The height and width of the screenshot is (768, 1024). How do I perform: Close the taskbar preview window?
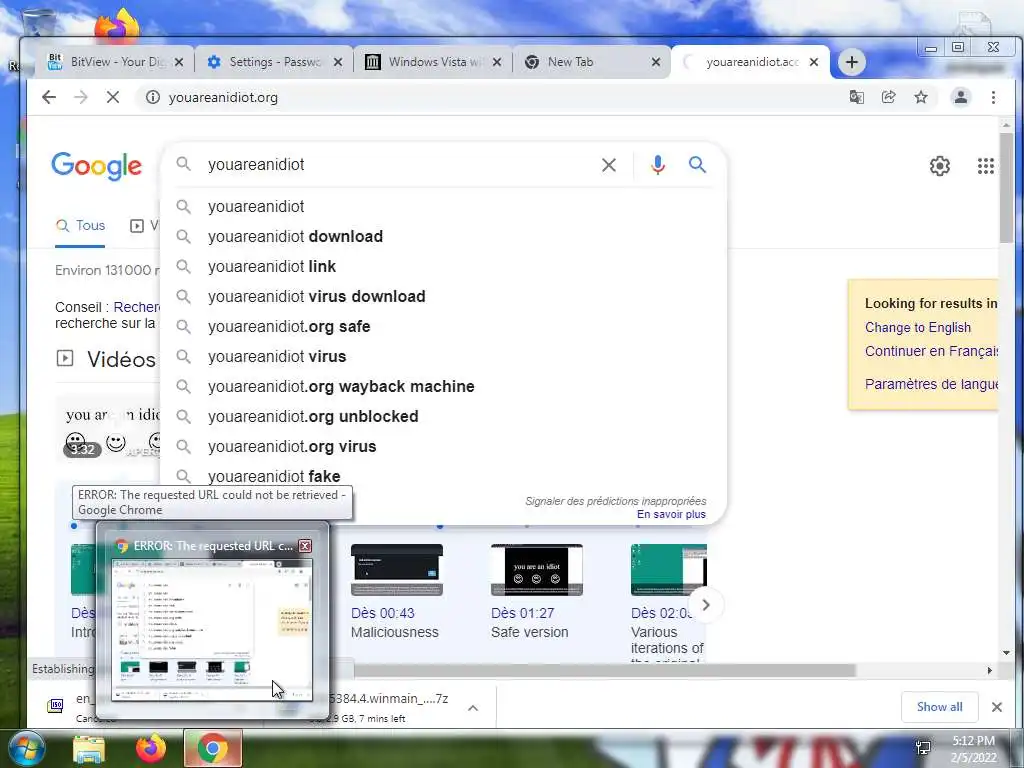click(305, 546)
